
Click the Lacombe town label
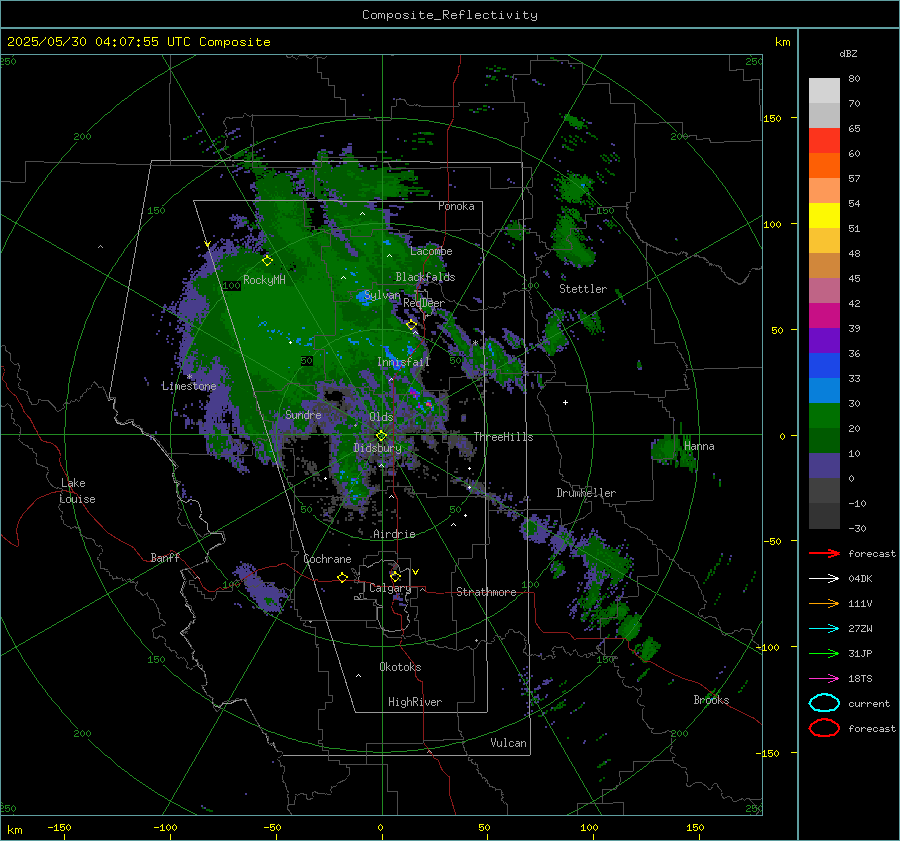point(431,251)
